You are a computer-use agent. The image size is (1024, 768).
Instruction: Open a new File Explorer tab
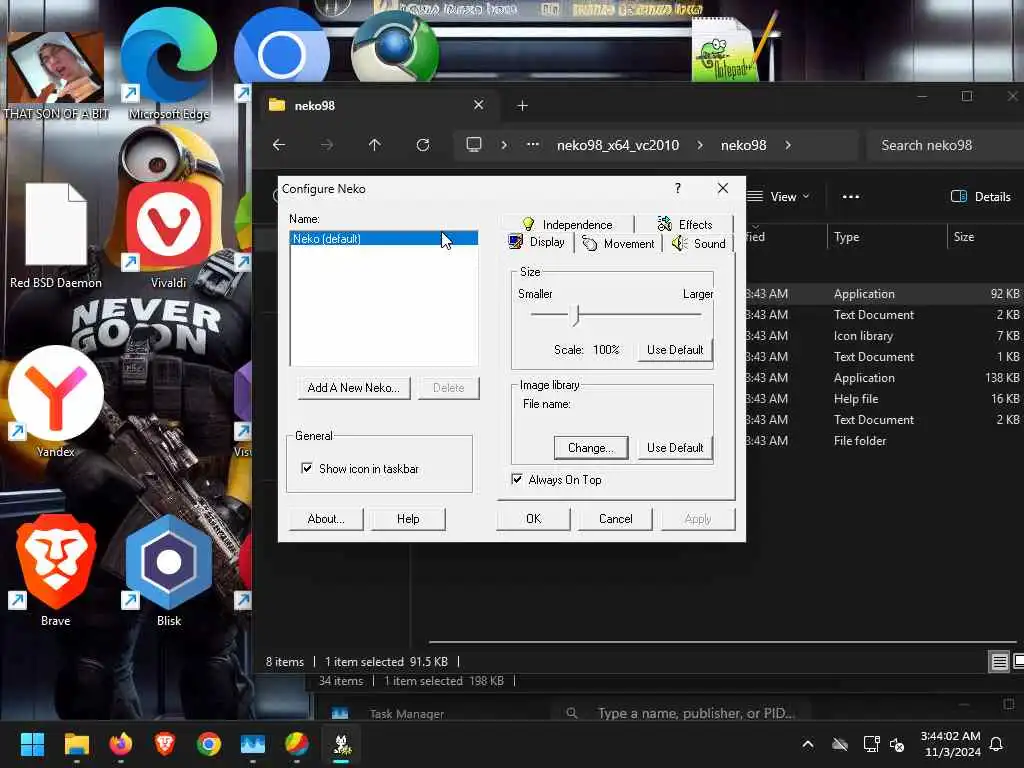point(522,106)
